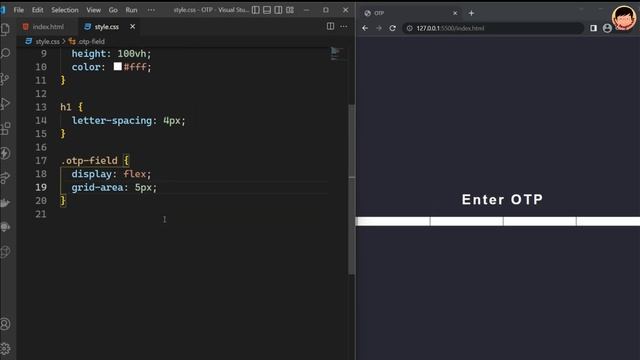640x360 pixels.
Task: Open the Run menu
Action: point(131,10)
